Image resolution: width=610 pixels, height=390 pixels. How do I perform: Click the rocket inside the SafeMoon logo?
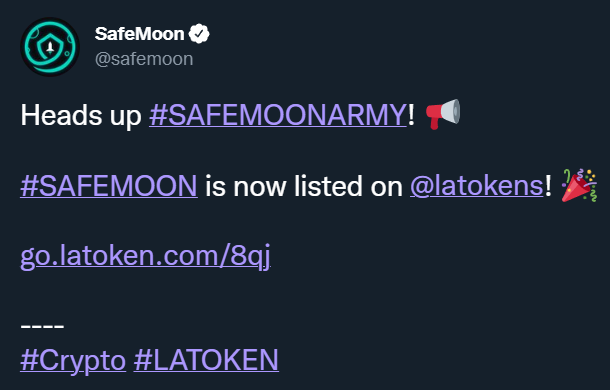click(50, 47)
